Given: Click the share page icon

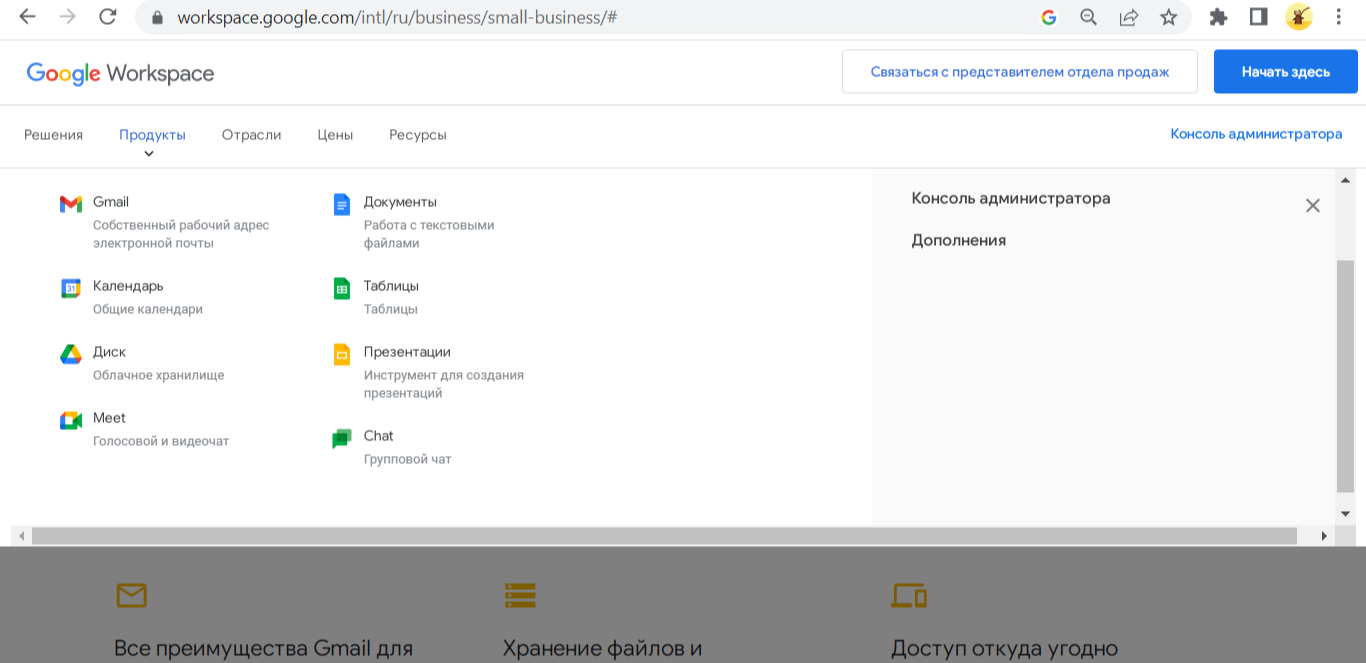Looking at the screenshot, I should pyautogui.click(x=1129, y=17).
